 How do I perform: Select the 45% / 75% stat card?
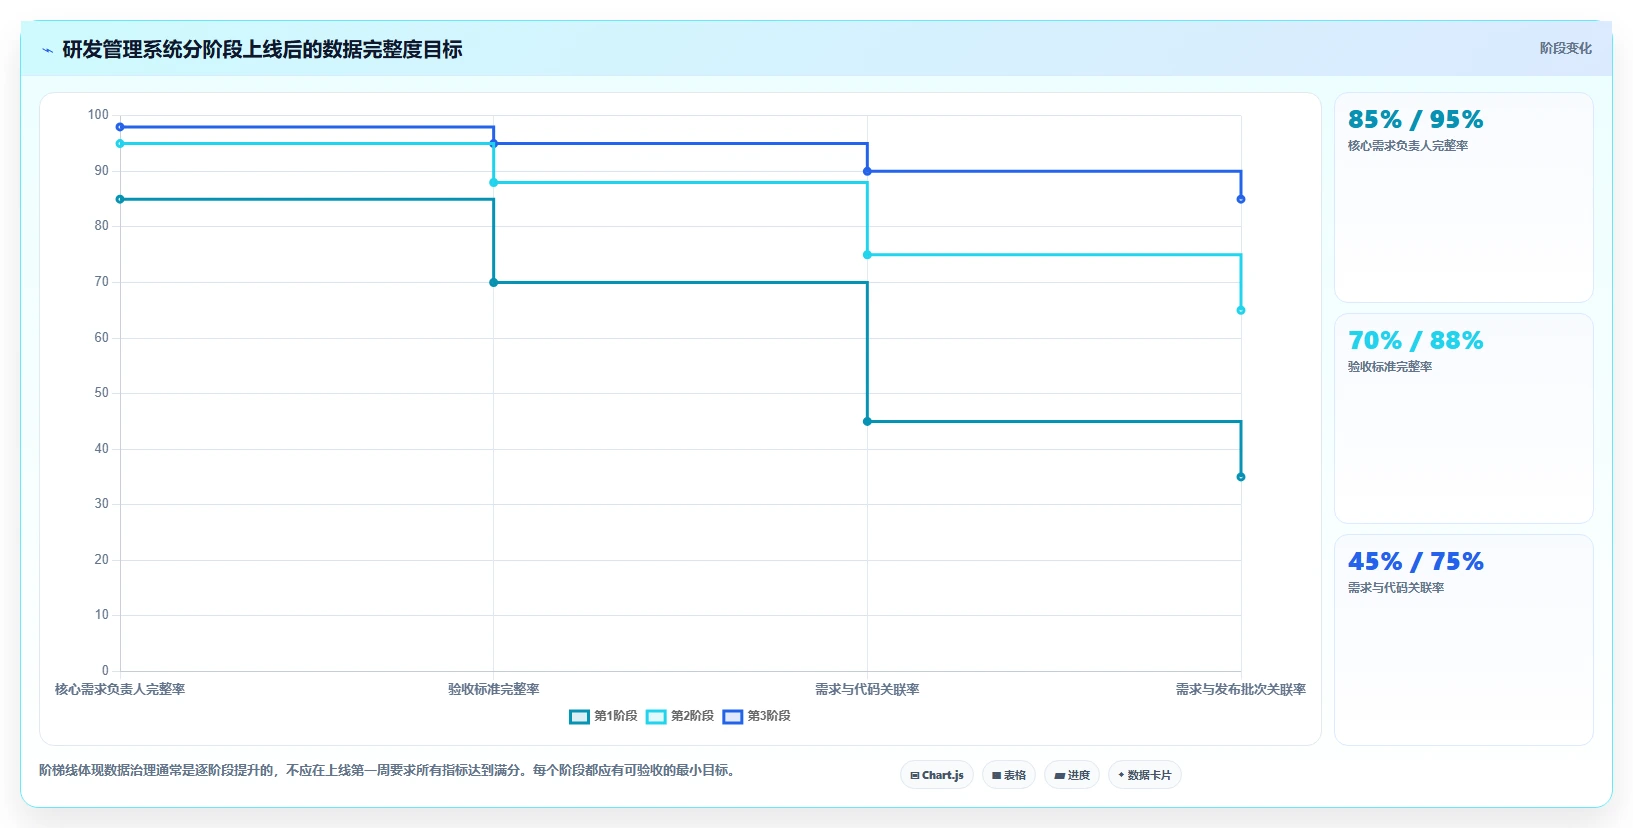coord(1463,640)
